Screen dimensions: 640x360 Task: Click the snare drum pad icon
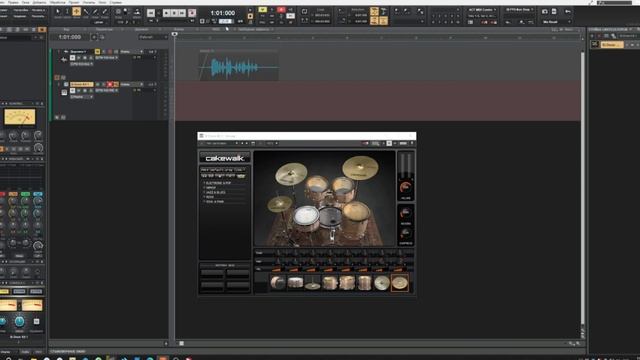[x=295, y=283]
